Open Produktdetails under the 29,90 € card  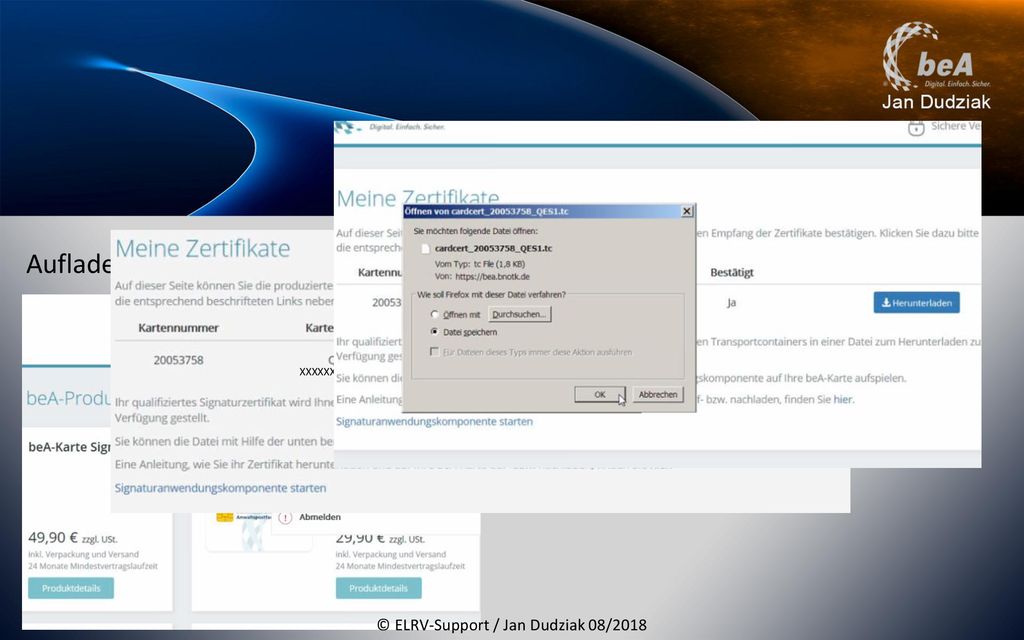click(378, 588)
